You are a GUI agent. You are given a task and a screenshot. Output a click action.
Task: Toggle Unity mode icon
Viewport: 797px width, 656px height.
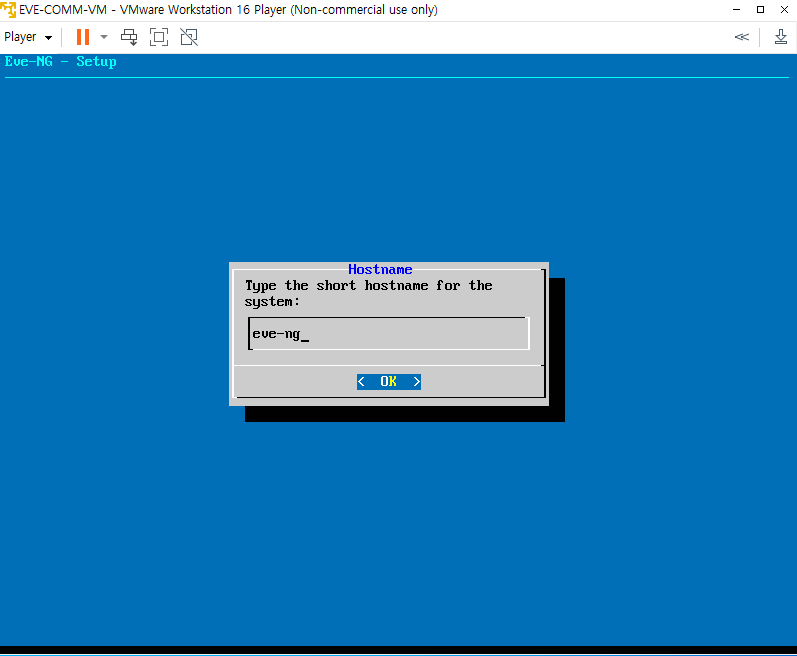tap(189, 37)
